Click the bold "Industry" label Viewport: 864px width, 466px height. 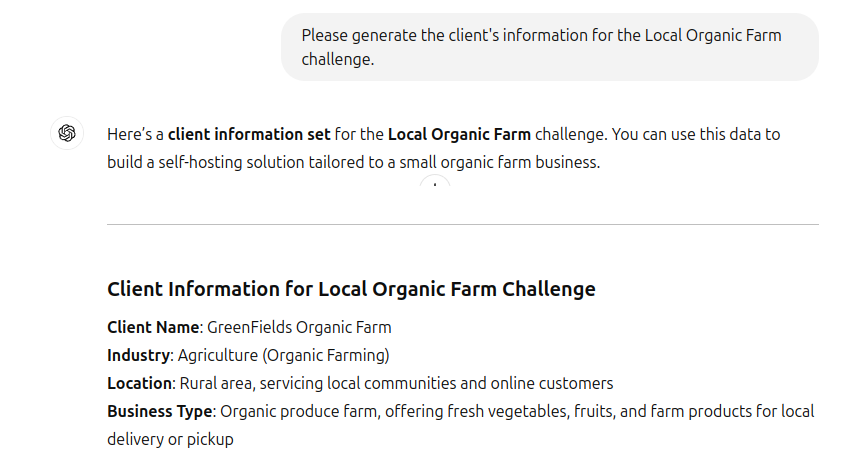click(x=139, y=355)
